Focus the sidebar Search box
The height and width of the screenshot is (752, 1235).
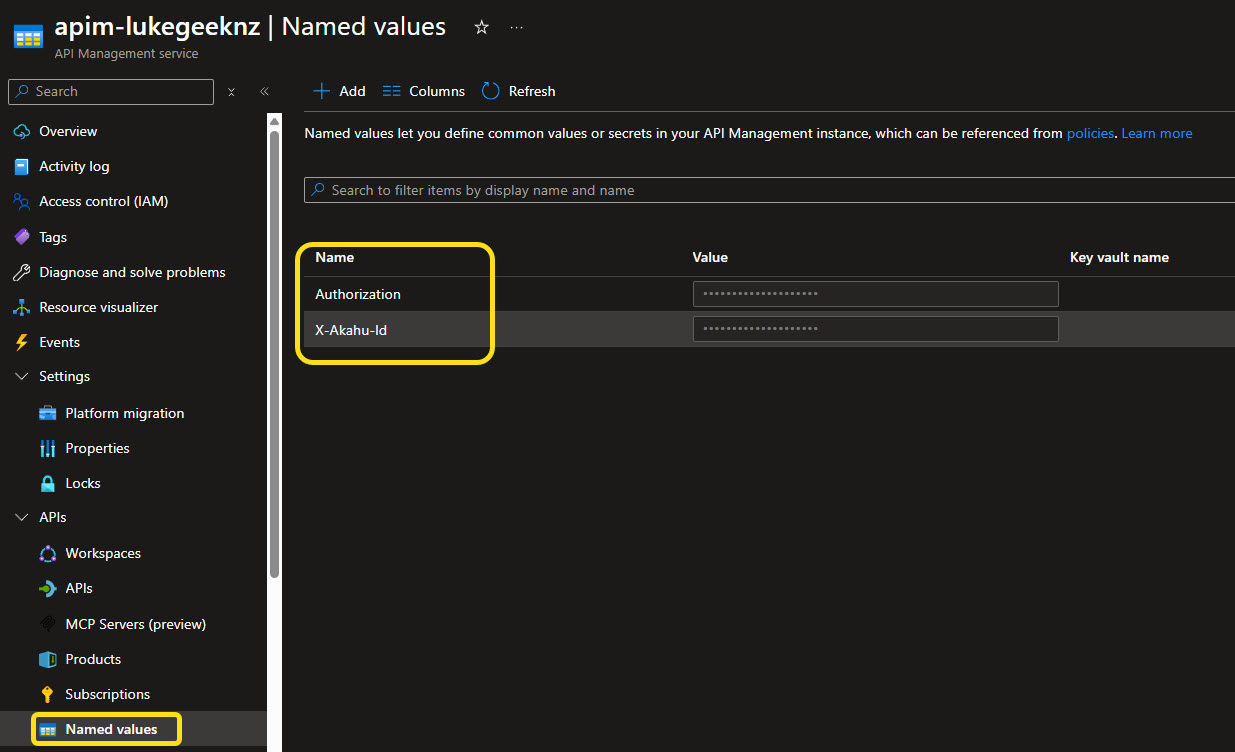click(111, 91)
